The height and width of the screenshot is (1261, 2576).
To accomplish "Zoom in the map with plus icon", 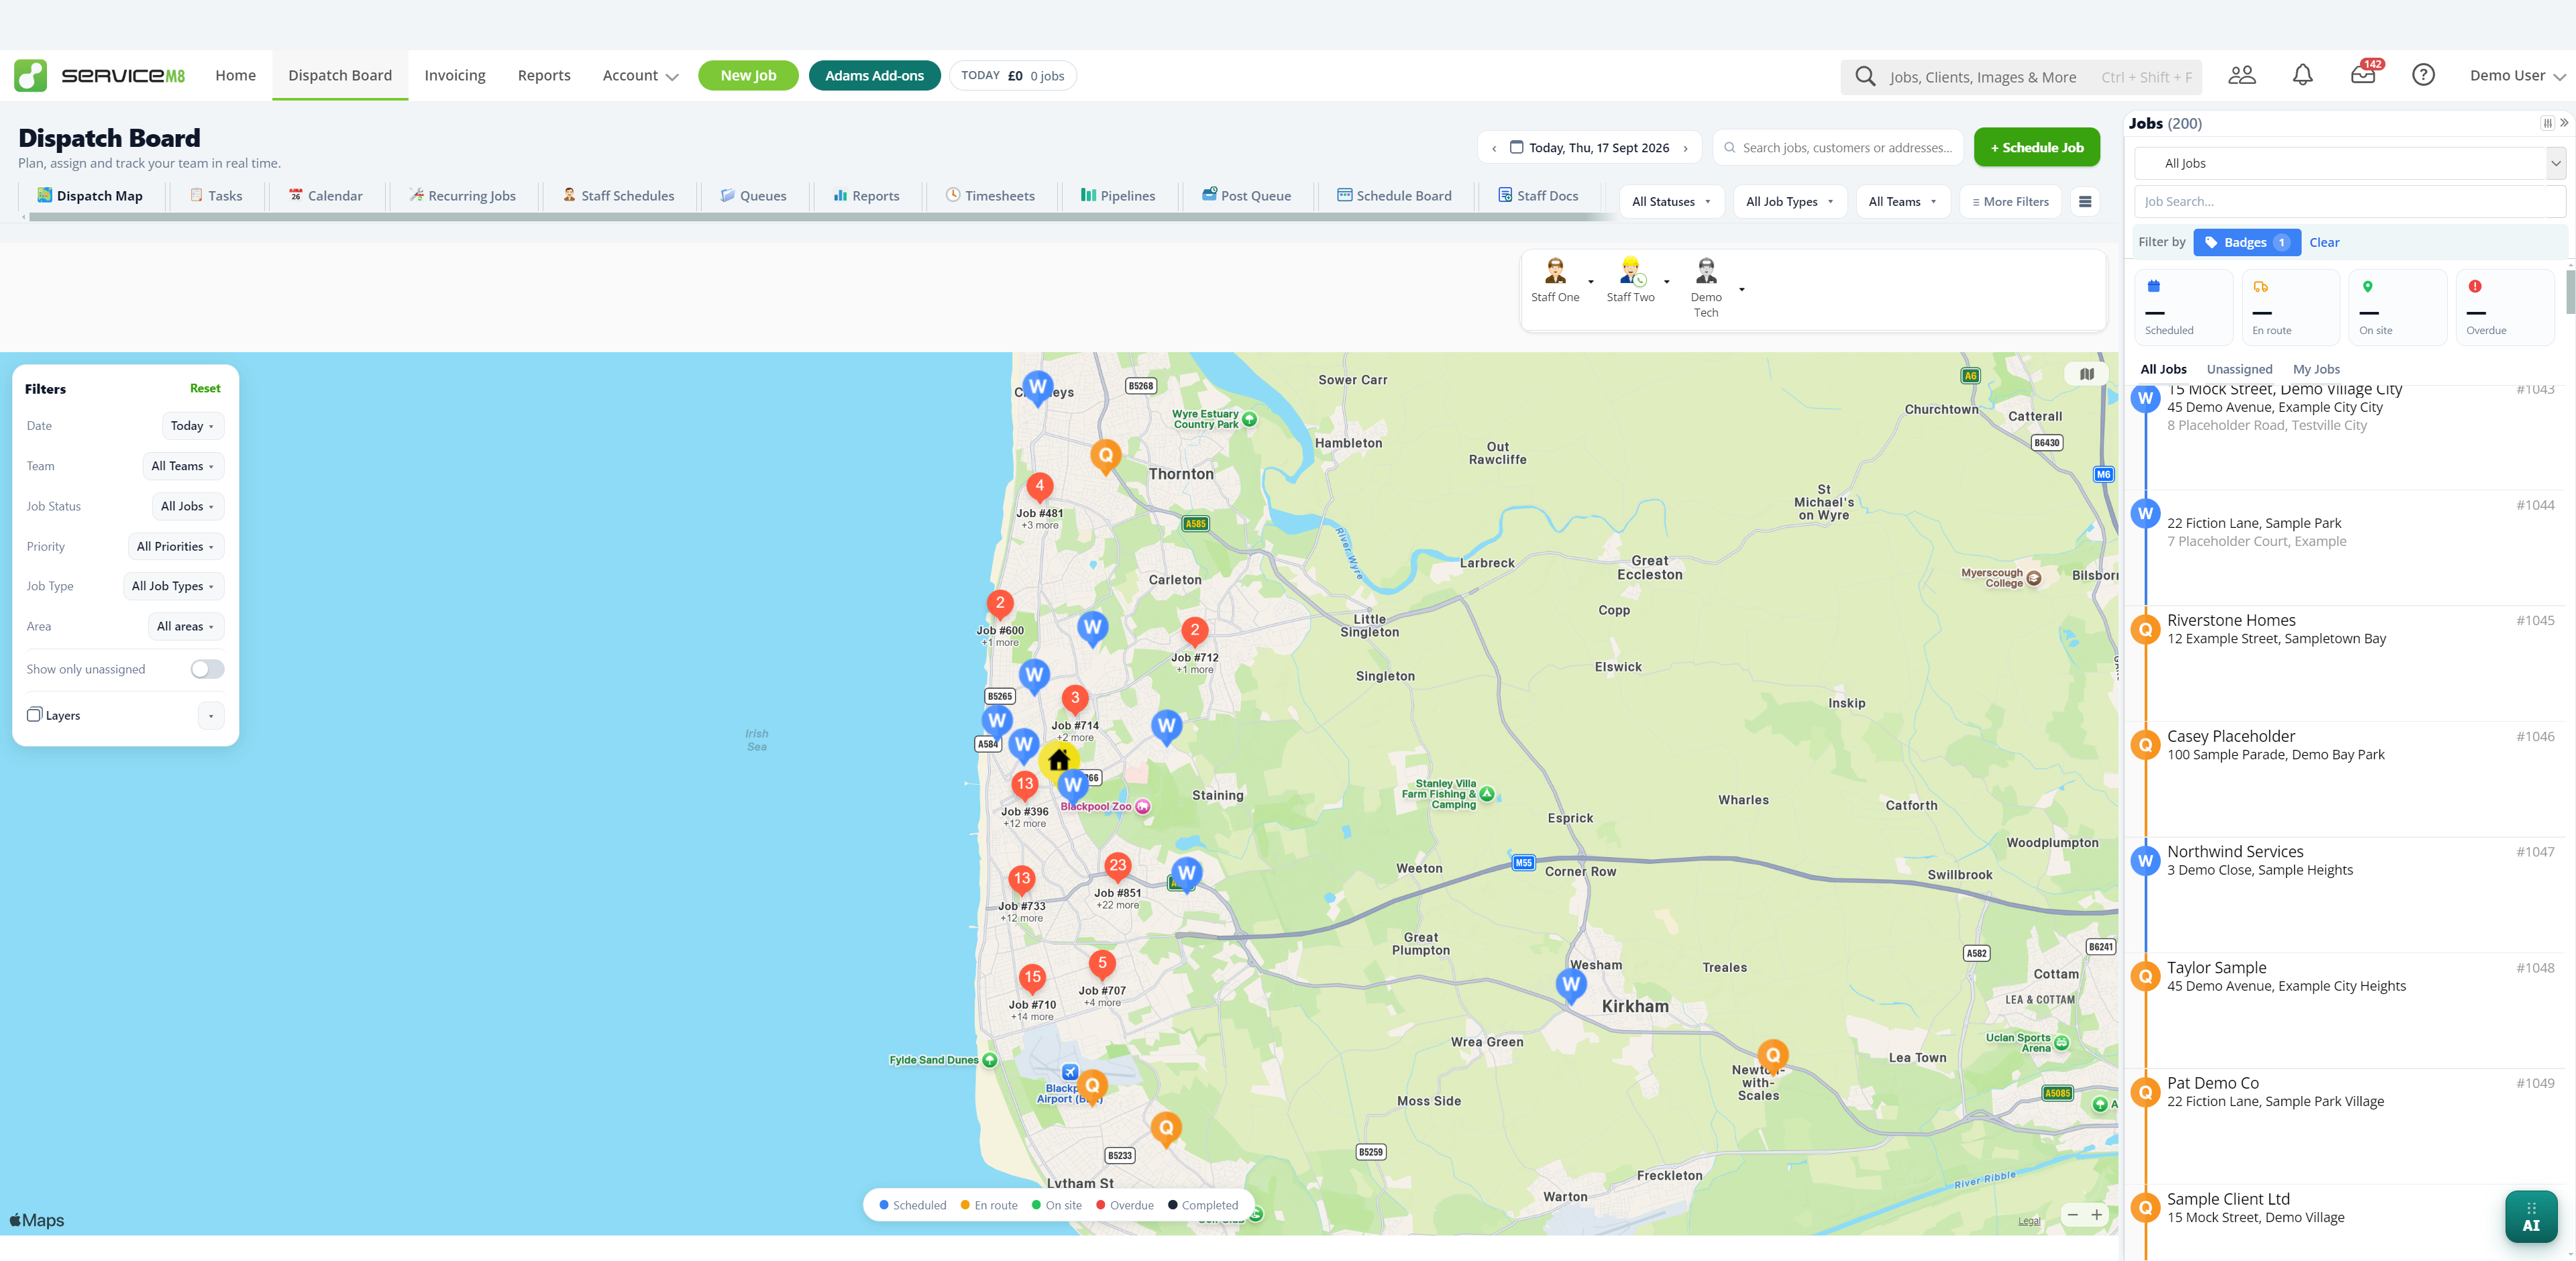I will pos(2096,1215).
